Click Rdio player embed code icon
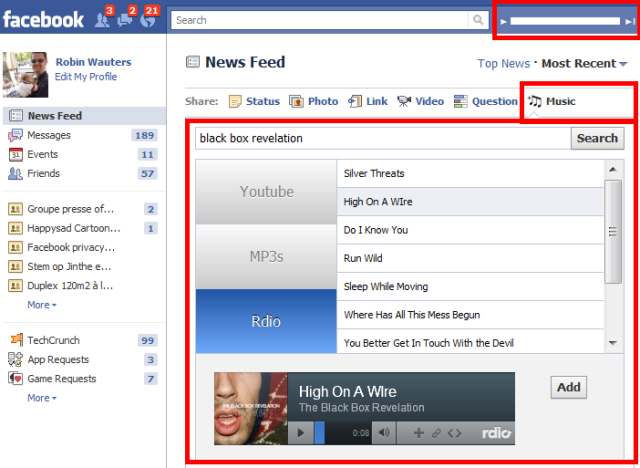Viewport: 640px width, 468px height. [x=454, y=433]
